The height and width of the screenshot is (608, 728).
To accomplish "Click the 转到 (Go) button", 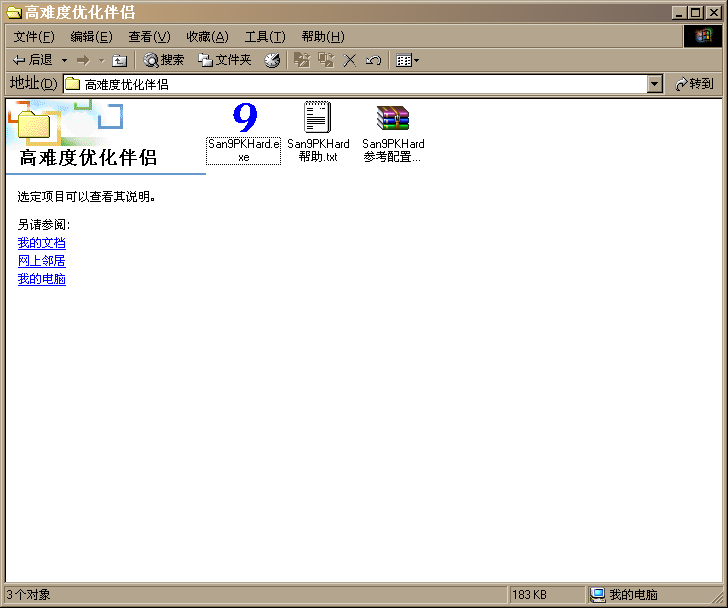I will [695, 84].
